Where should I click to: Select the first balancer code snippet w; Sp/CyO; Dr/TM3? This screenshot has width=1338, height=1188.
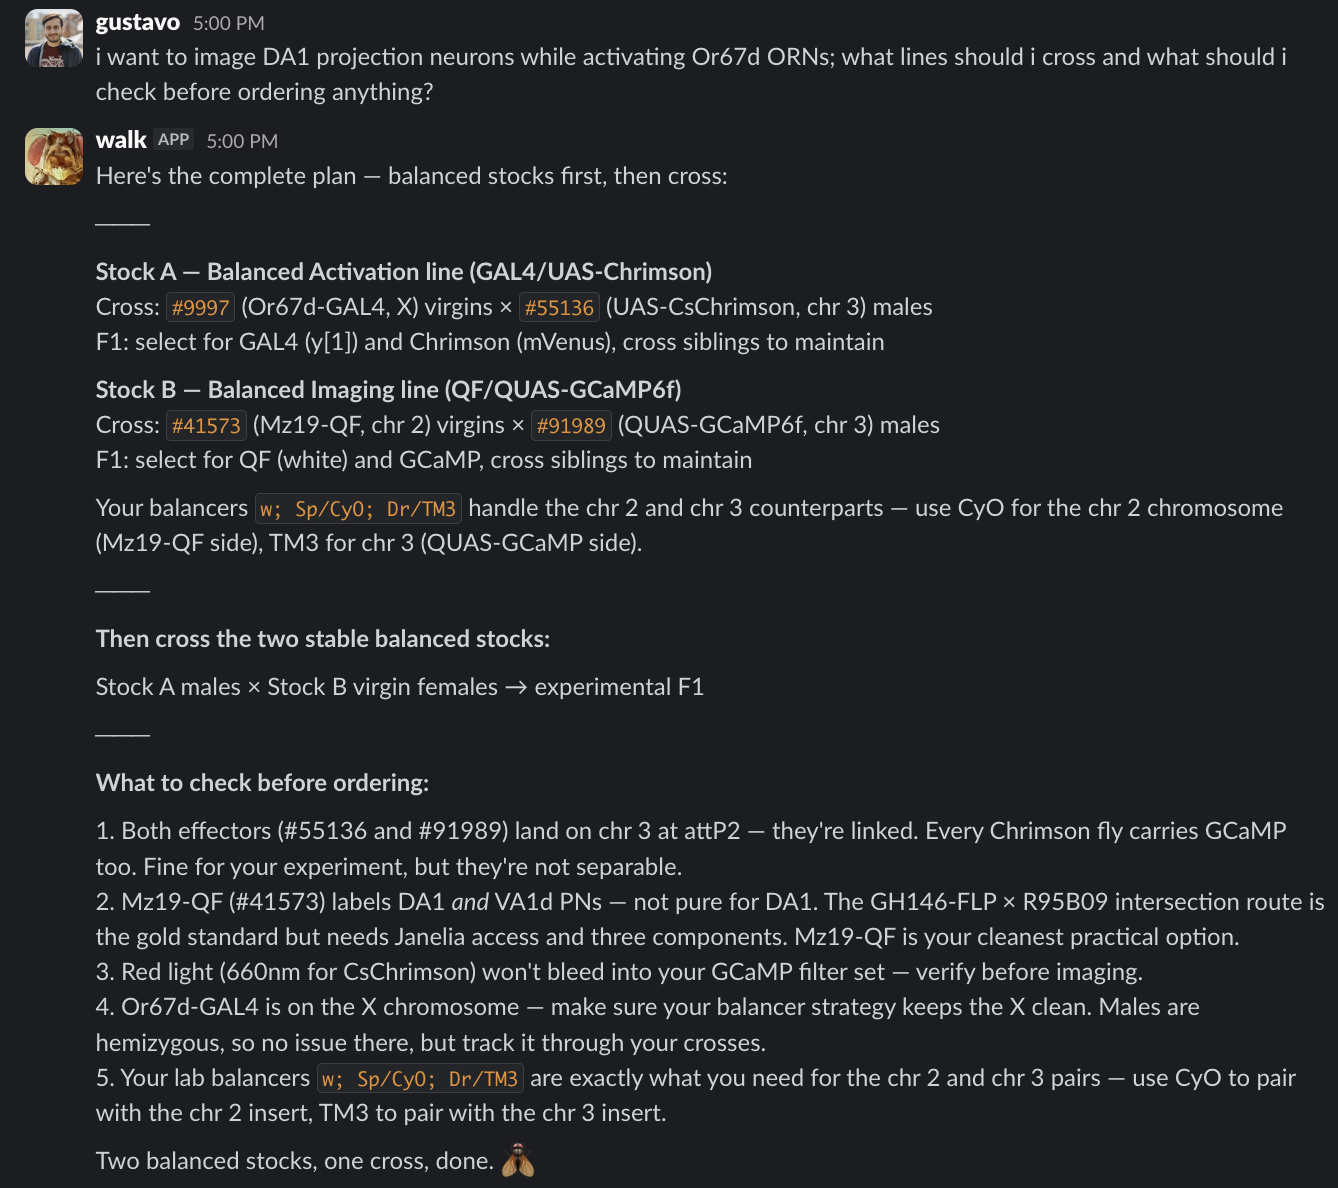[357, 508]
